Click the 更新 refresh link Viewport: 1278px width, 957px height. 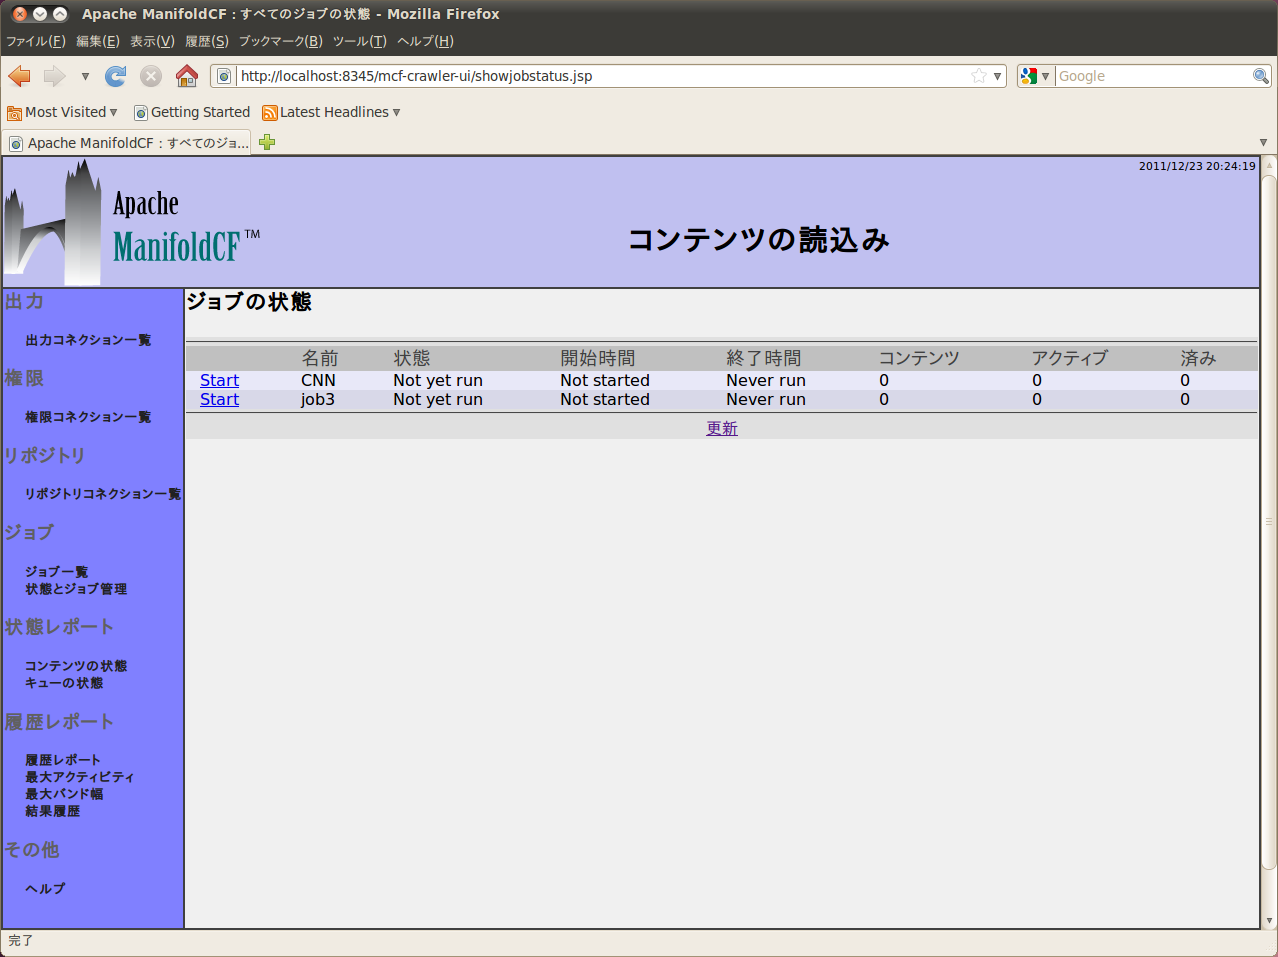pos(721,428)
